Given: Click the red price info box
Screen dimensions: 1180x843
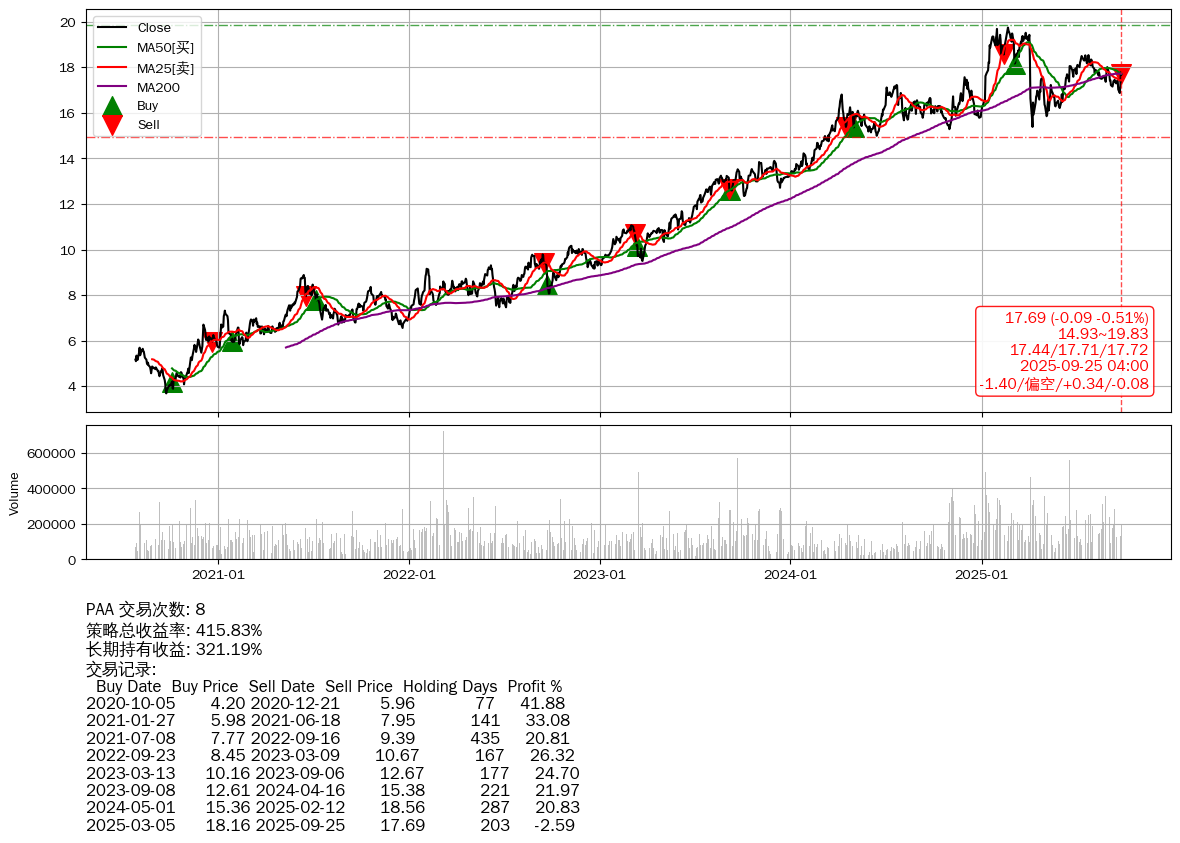Looking at the screenshot, I should coord(1064,351).
